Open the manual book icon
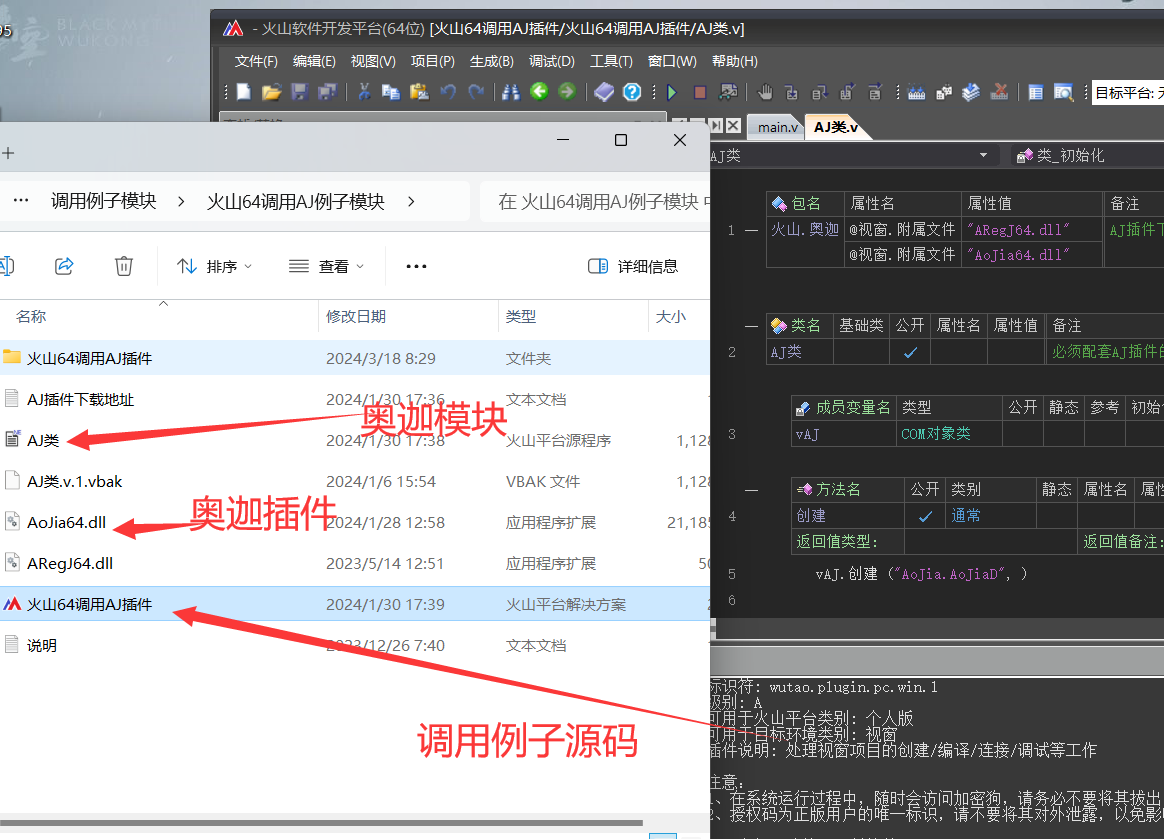This screenshot has width=1164, height=839. click(604, 91)
